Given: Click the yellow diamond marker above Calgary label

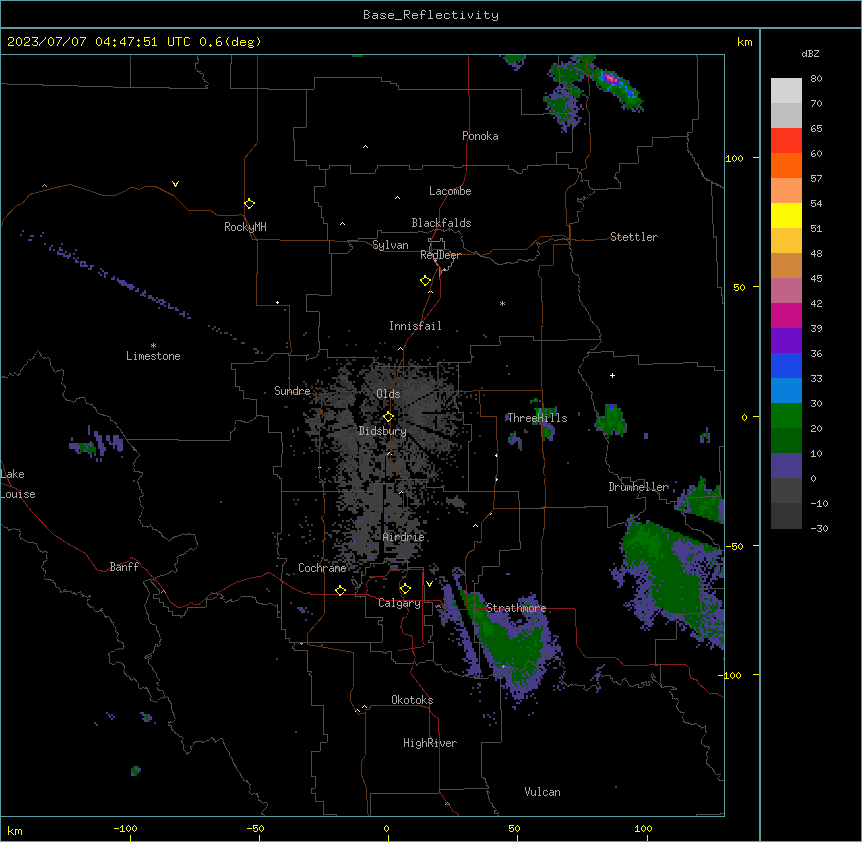Looking at the screenshot, I should point(405,589).
